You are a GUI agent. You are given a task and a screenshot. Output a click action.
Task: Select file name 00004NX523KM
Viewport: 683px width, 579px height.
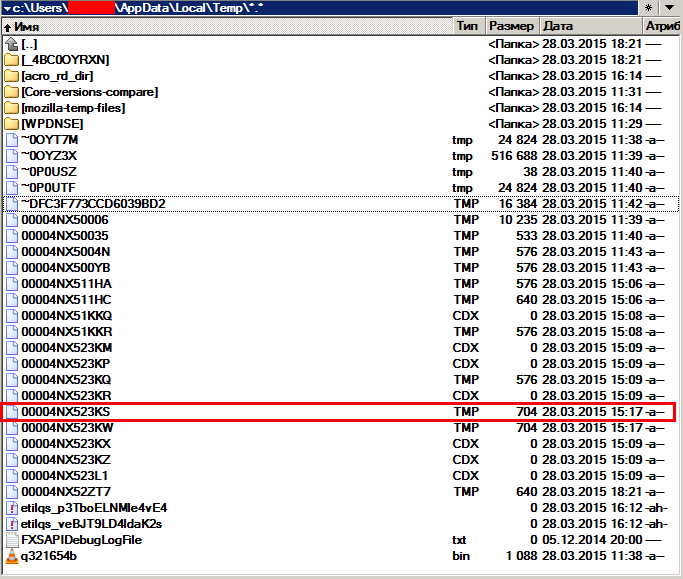[67, 348]
